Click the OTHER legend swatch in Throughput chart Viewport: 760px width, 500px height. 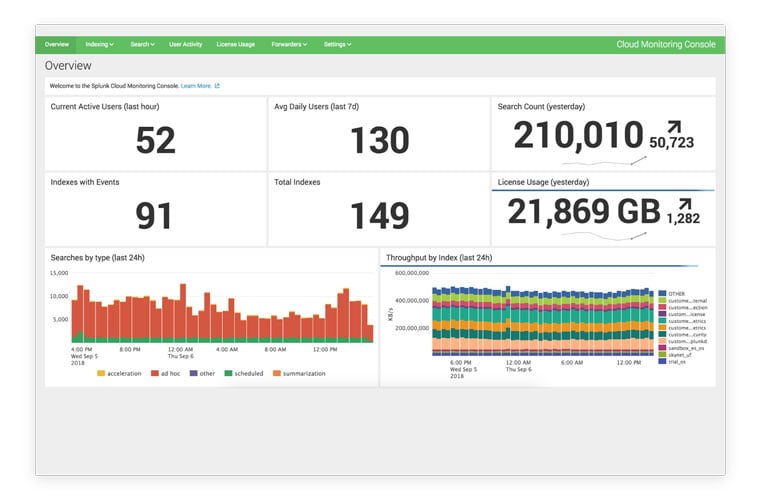[662, 294]
